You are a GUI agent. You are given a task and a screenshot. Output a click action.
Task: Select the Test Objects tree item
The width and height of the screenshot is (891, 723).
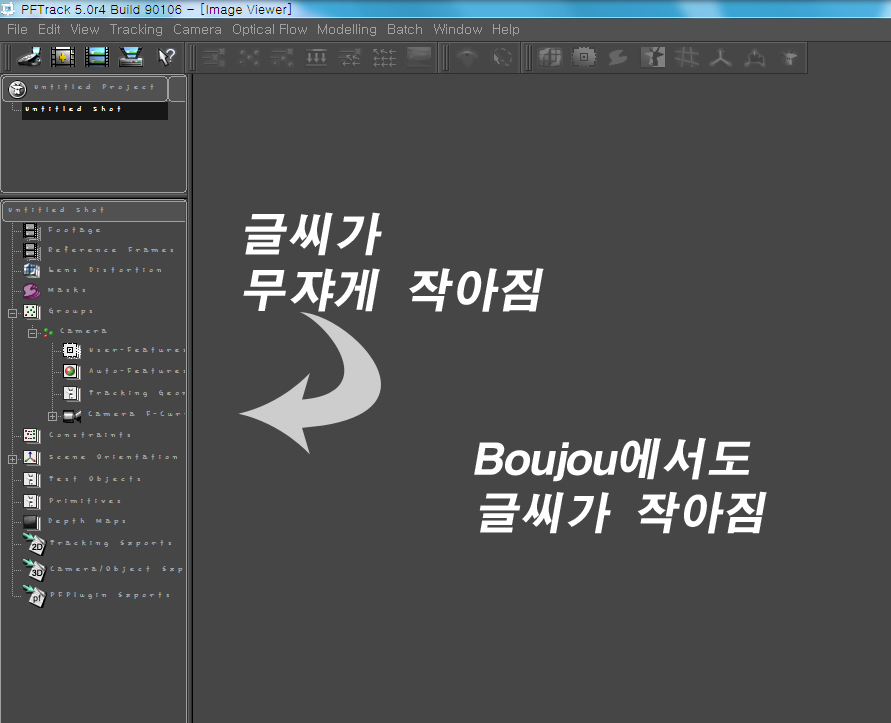tap(95, 479)
